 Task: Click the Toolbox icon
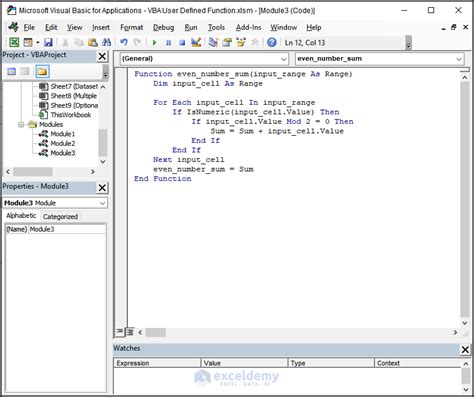[255, 42]
